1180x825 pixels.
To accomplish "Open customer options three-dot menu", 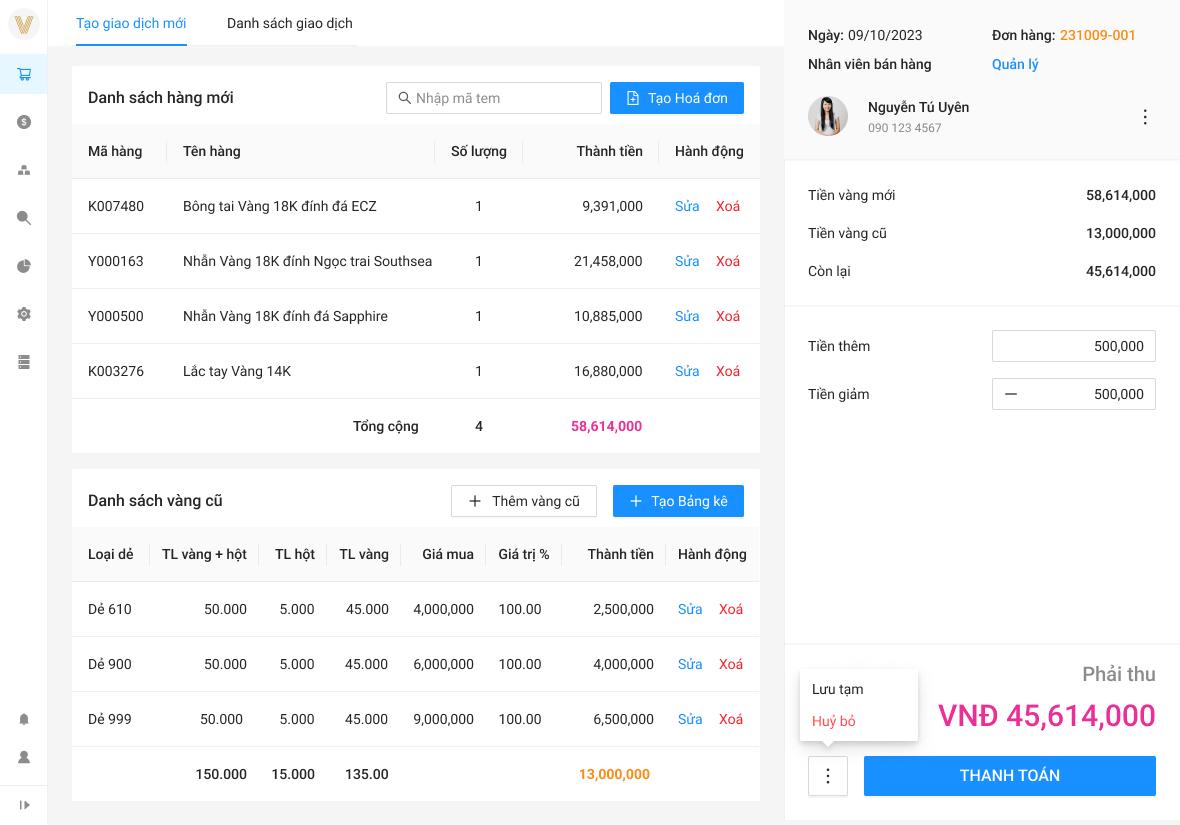I will click(1145, 117).
